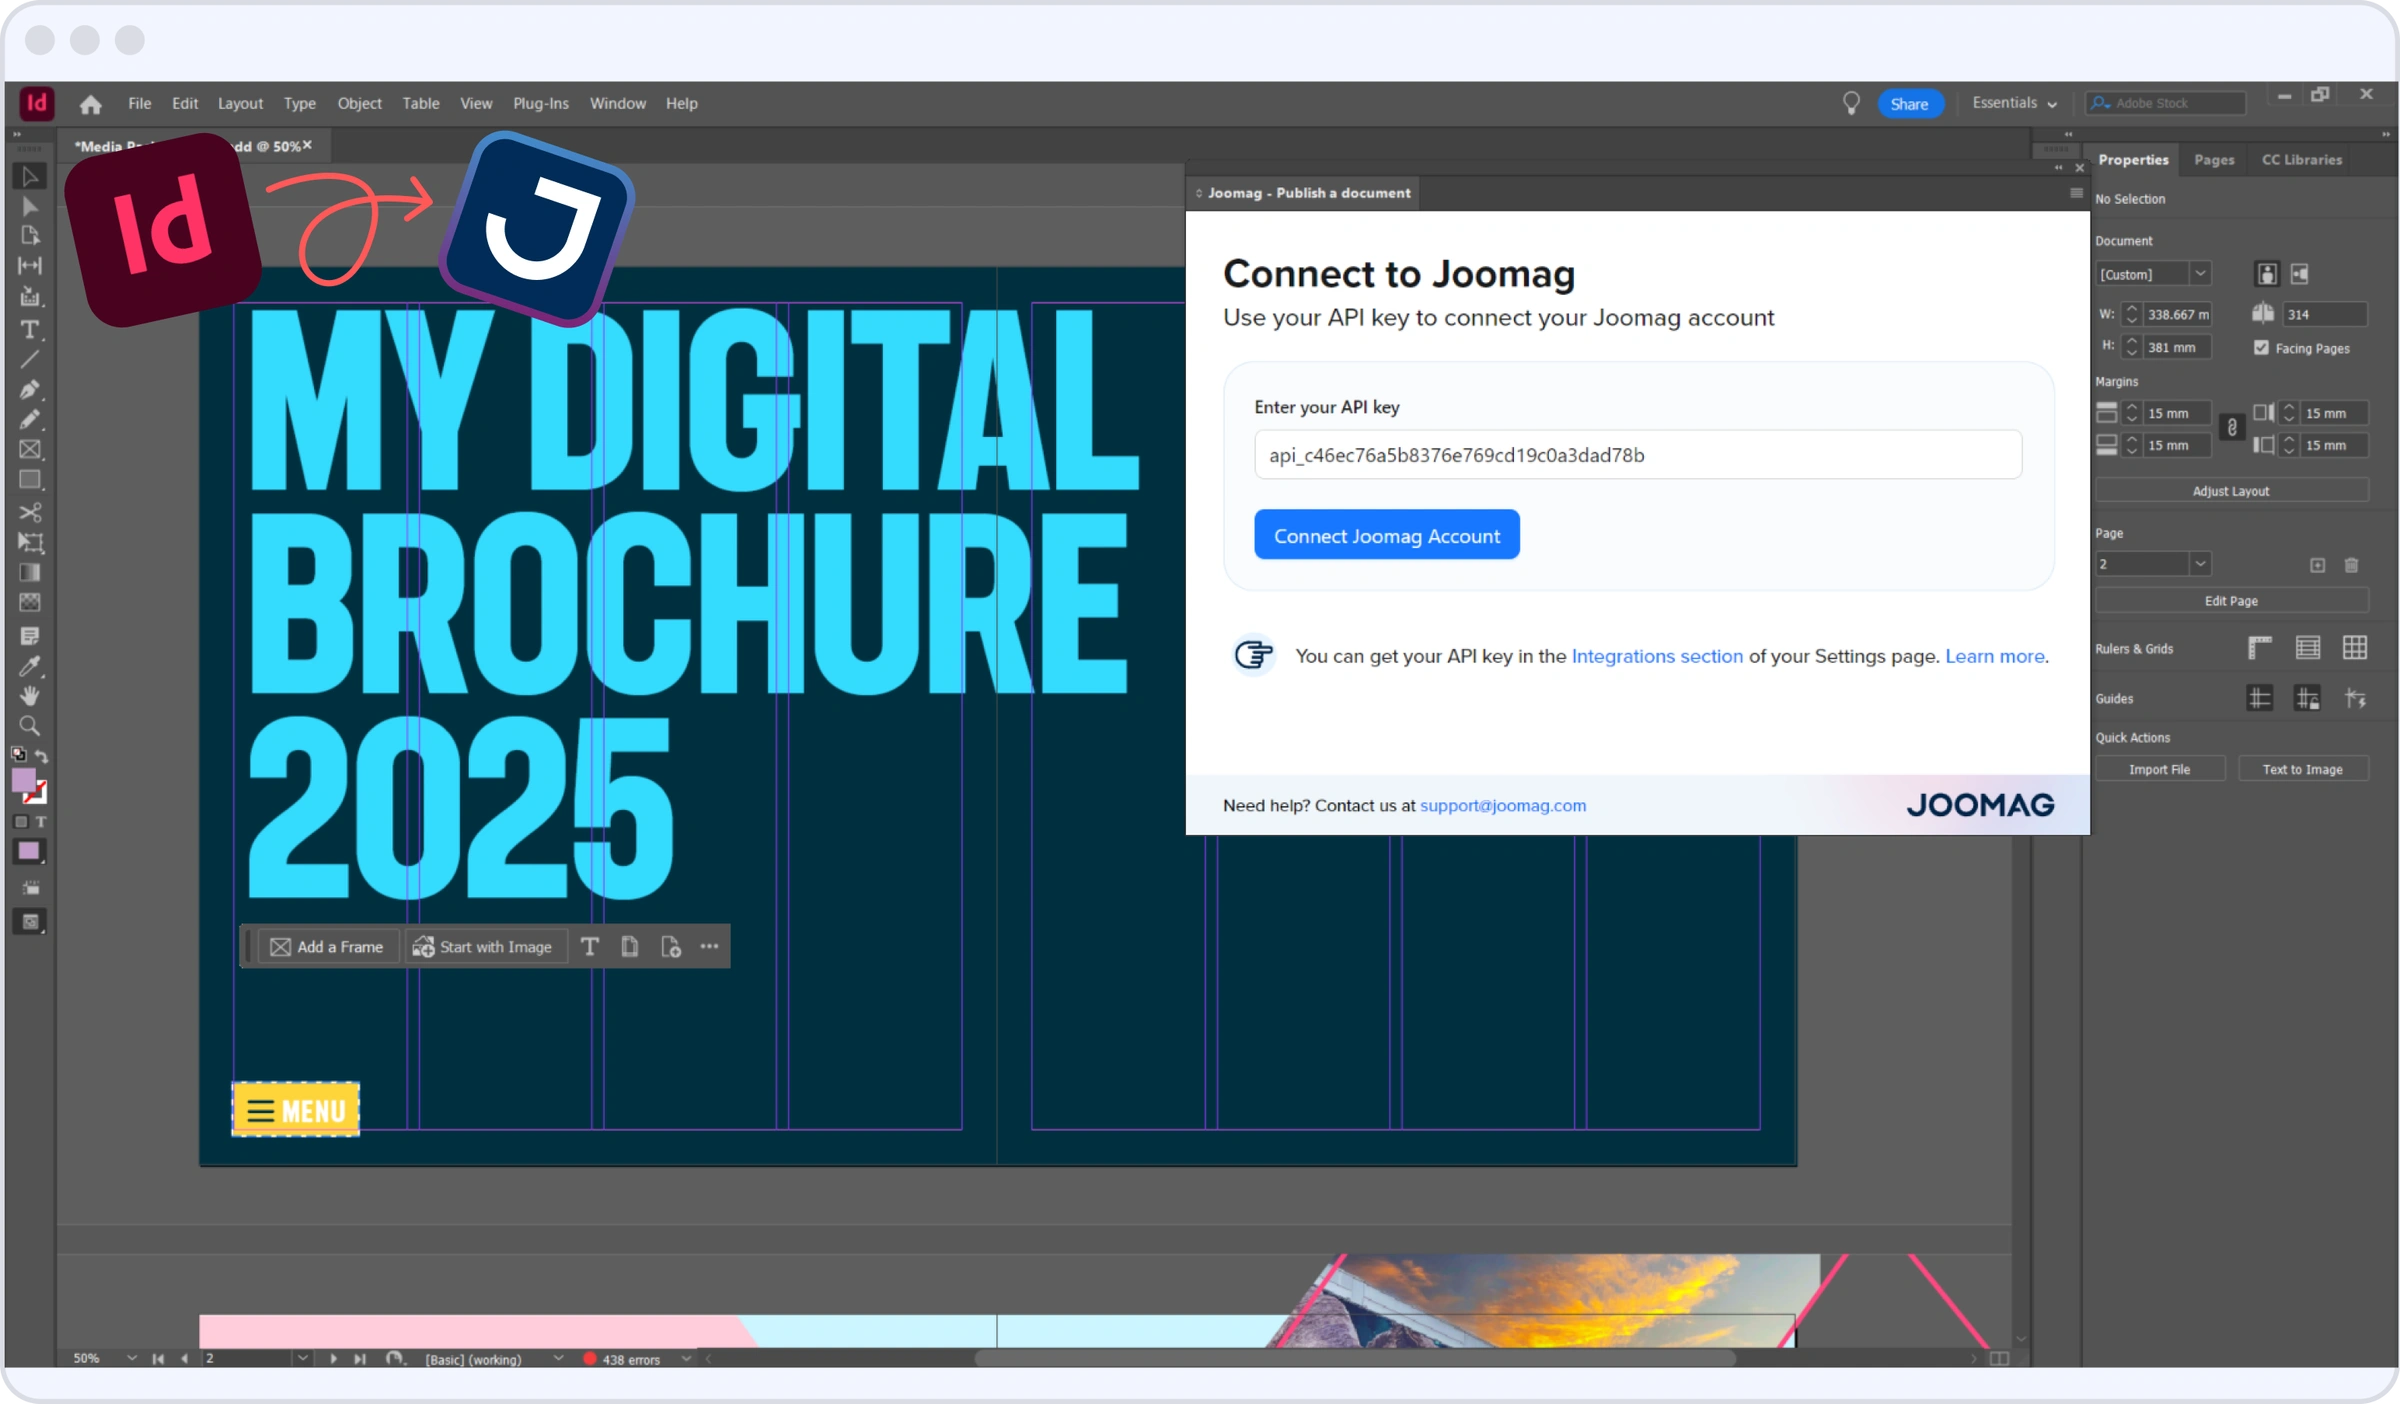This screenshot has width=2400, height=1404.
Task: Open the Object menu
Action: click(359, 103)
